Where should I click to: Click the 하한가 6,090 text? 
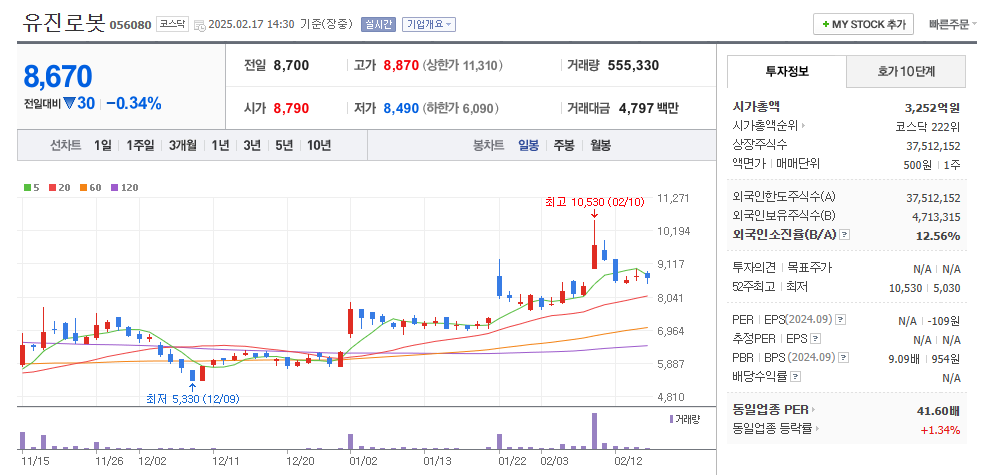460,108
